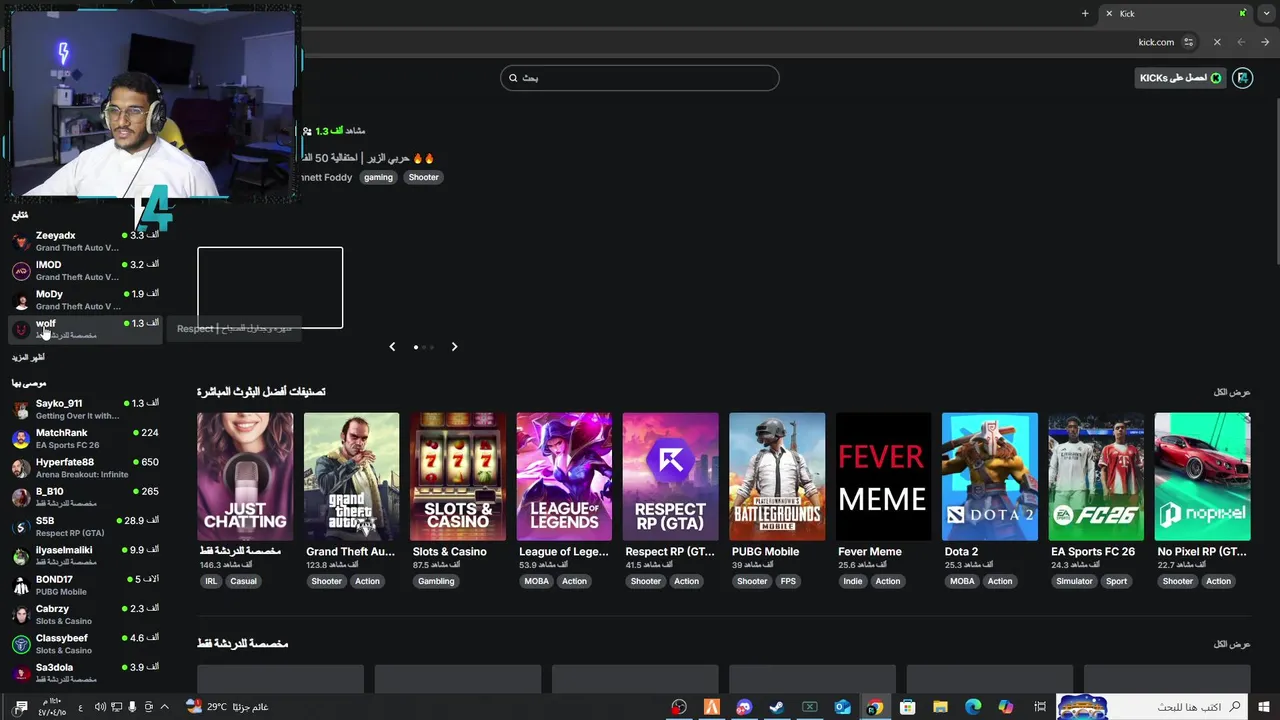1280x720 pixels.
Task: Focus the Kick search field
Action: point(640,78)
